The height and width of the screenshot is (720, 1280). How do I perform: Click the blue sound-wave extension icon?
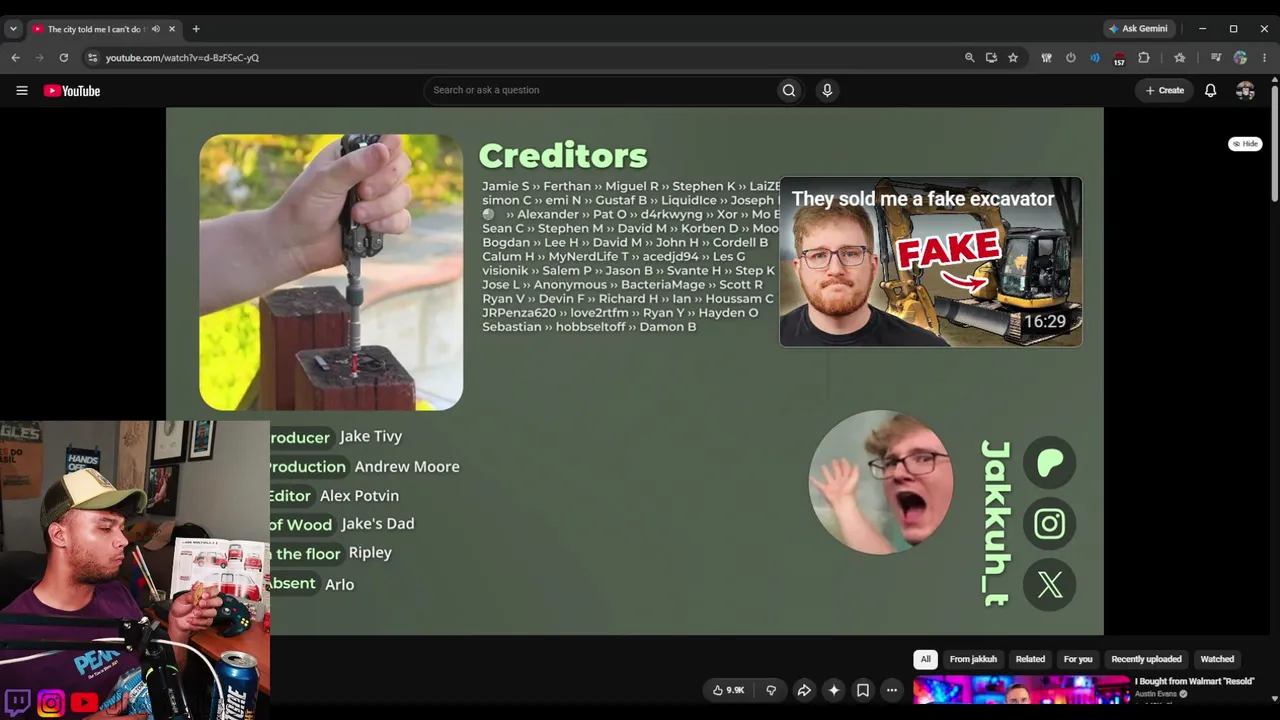[1095, 58]
